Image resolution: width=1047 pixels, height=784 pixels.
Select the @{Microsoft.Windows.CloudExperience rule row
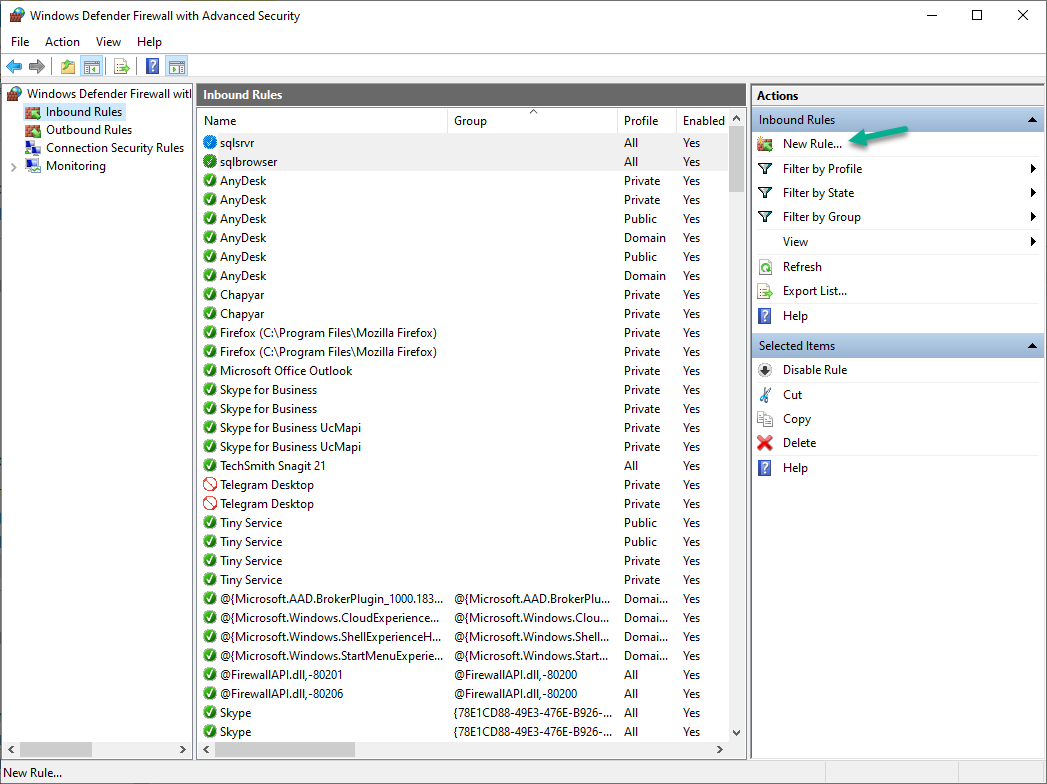[463, 618]
